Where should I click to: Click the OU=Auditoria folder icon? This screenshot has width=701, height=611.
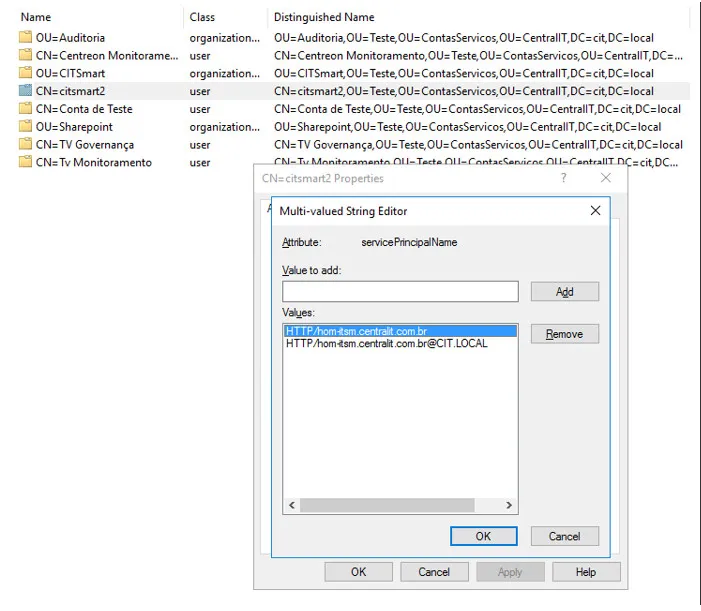coord(25,37)
